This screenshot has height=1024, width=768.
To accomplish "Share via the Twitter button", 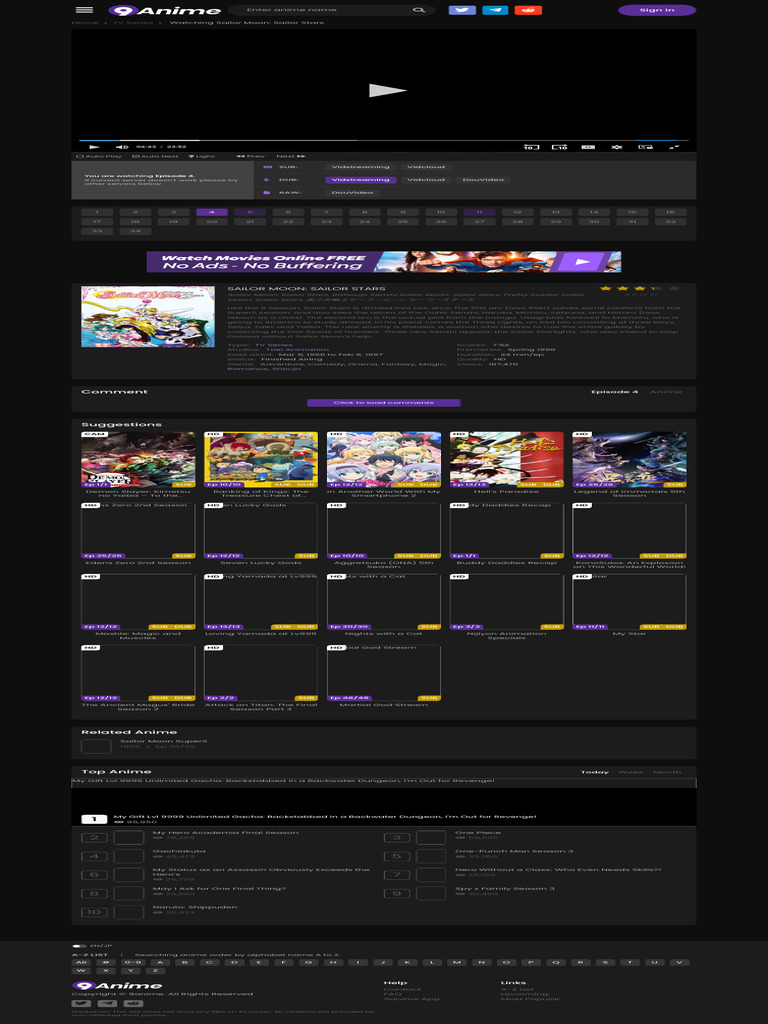I will click(461, 10).
